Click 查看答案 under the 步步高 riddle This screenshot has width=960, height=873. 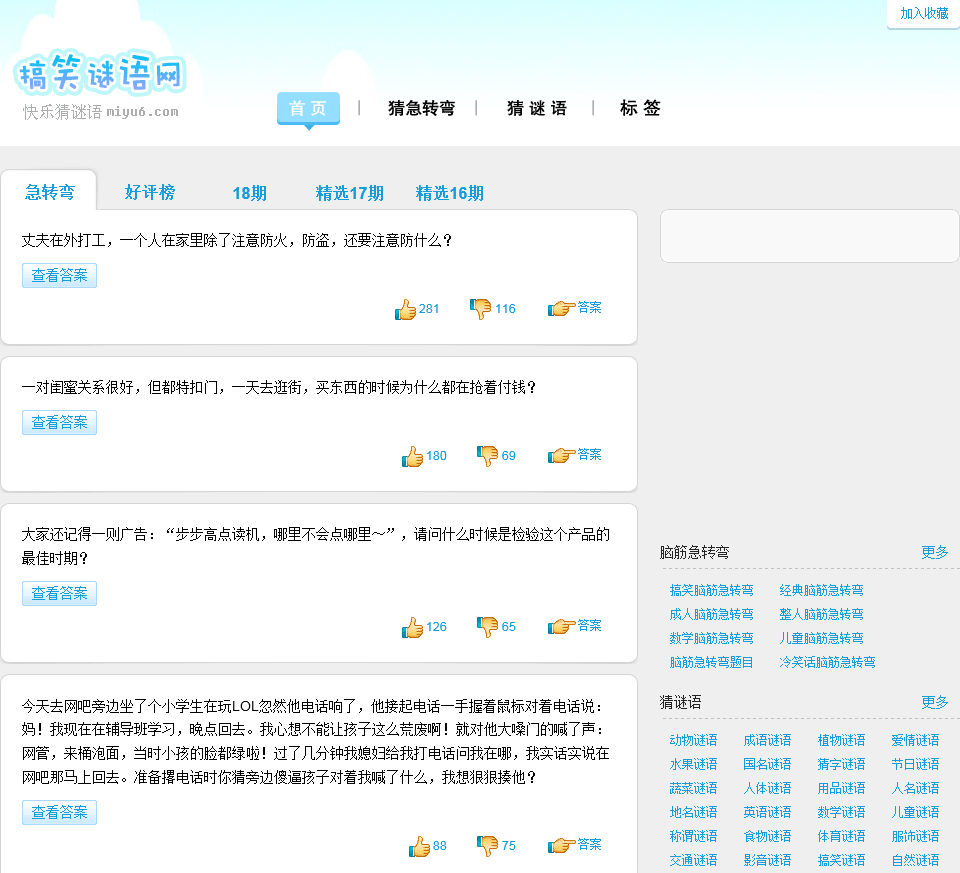click(x=59, y=593)
